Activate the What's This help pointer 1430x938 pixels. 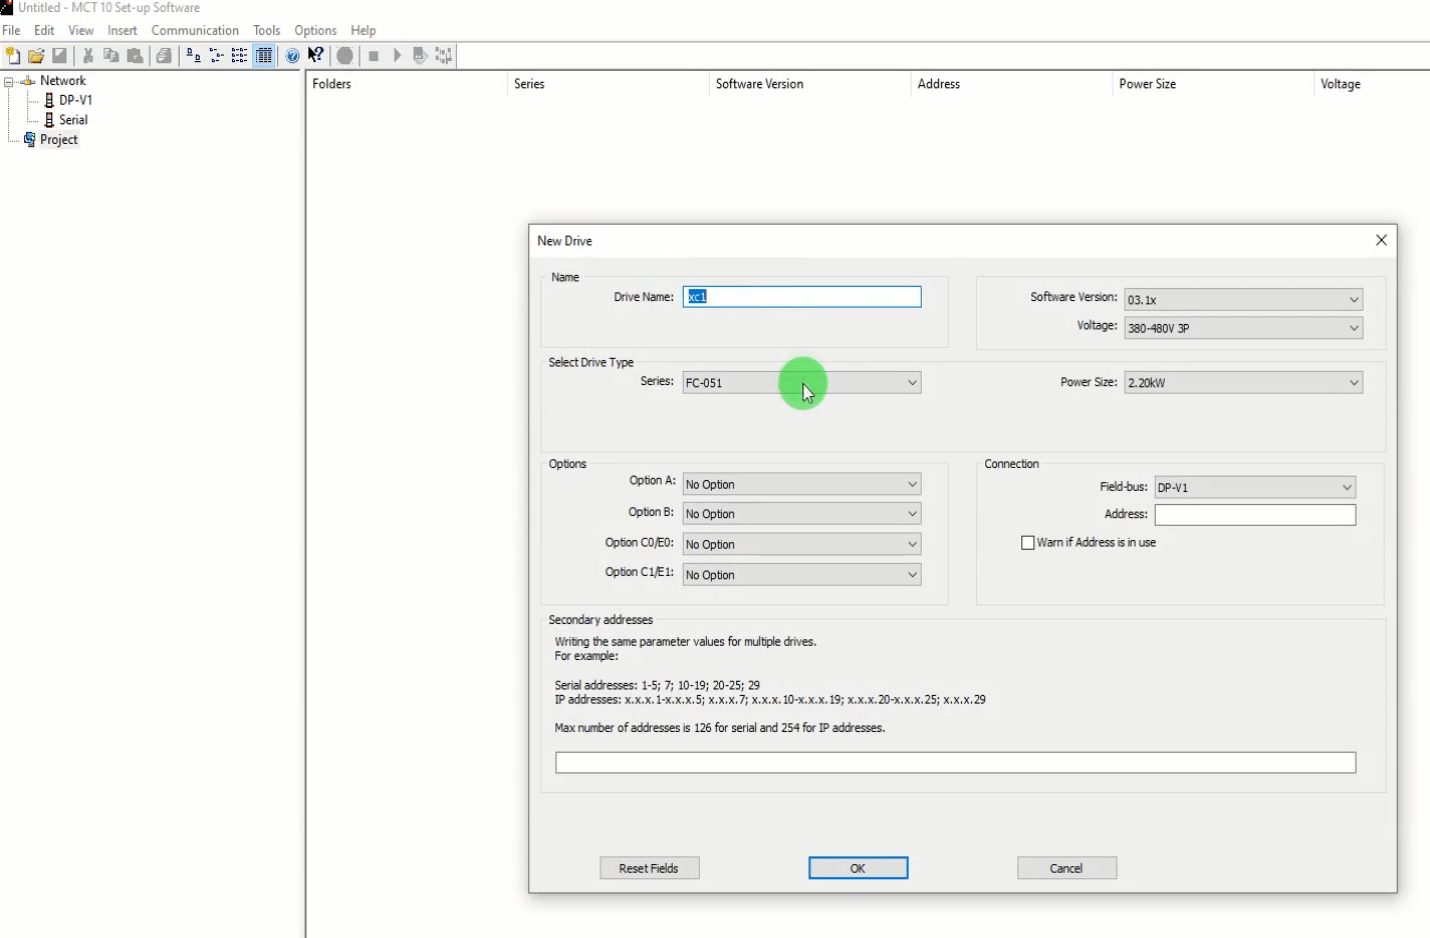point(316,56)
